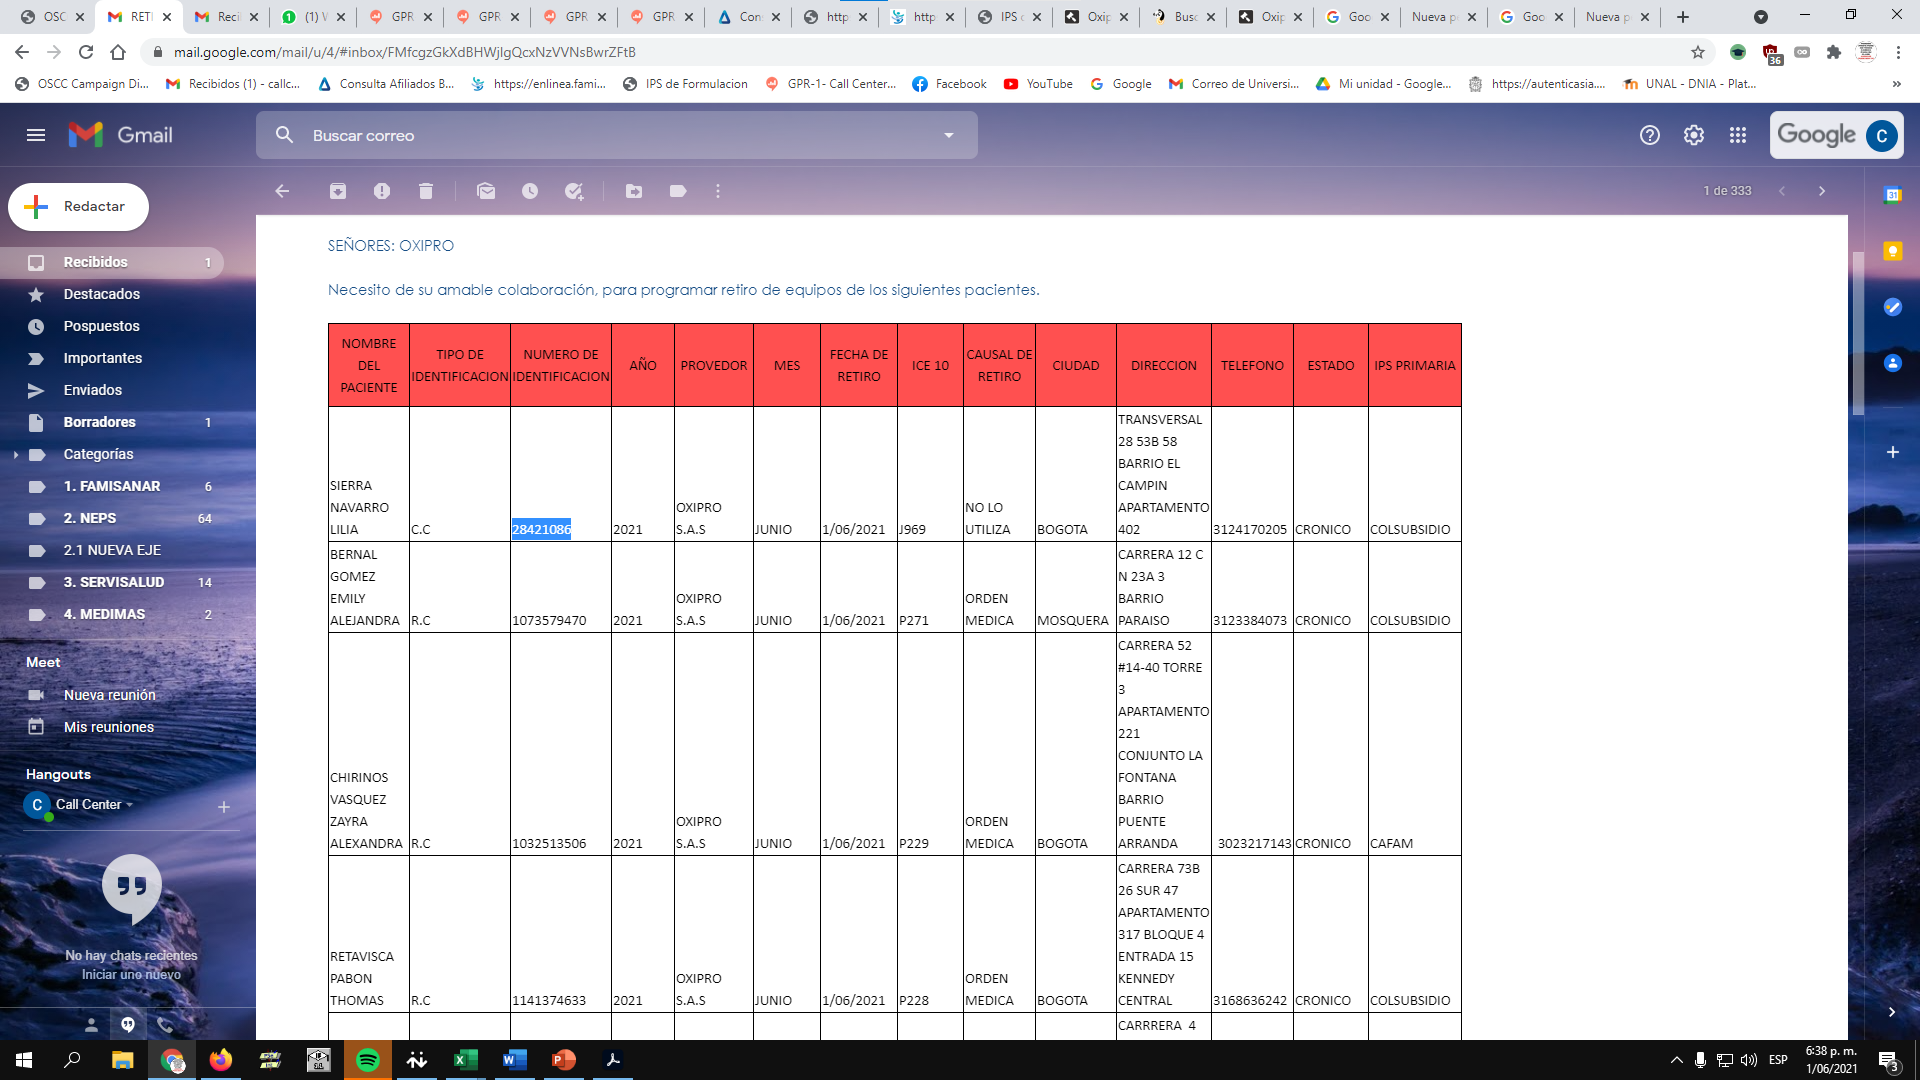
Task: Apply a label to this email
Action: 678,191
